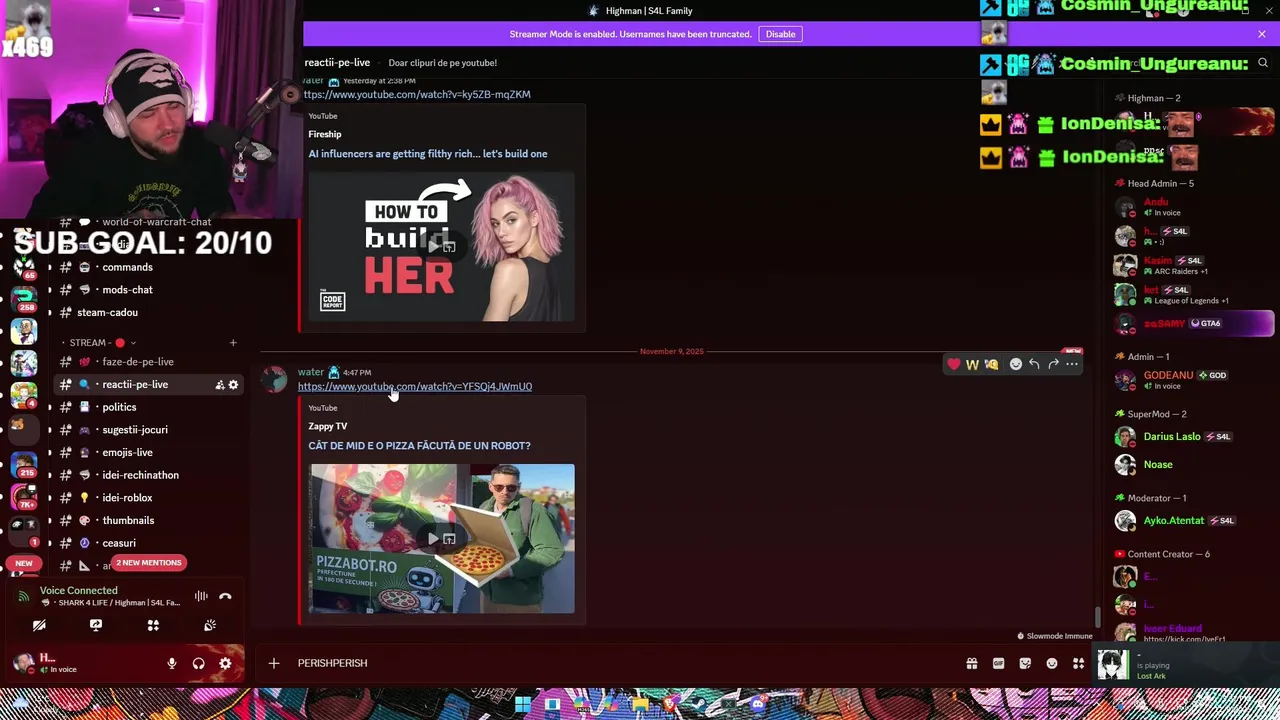
Task: React with W emoji on message
Action: click(x=972, y=364)
